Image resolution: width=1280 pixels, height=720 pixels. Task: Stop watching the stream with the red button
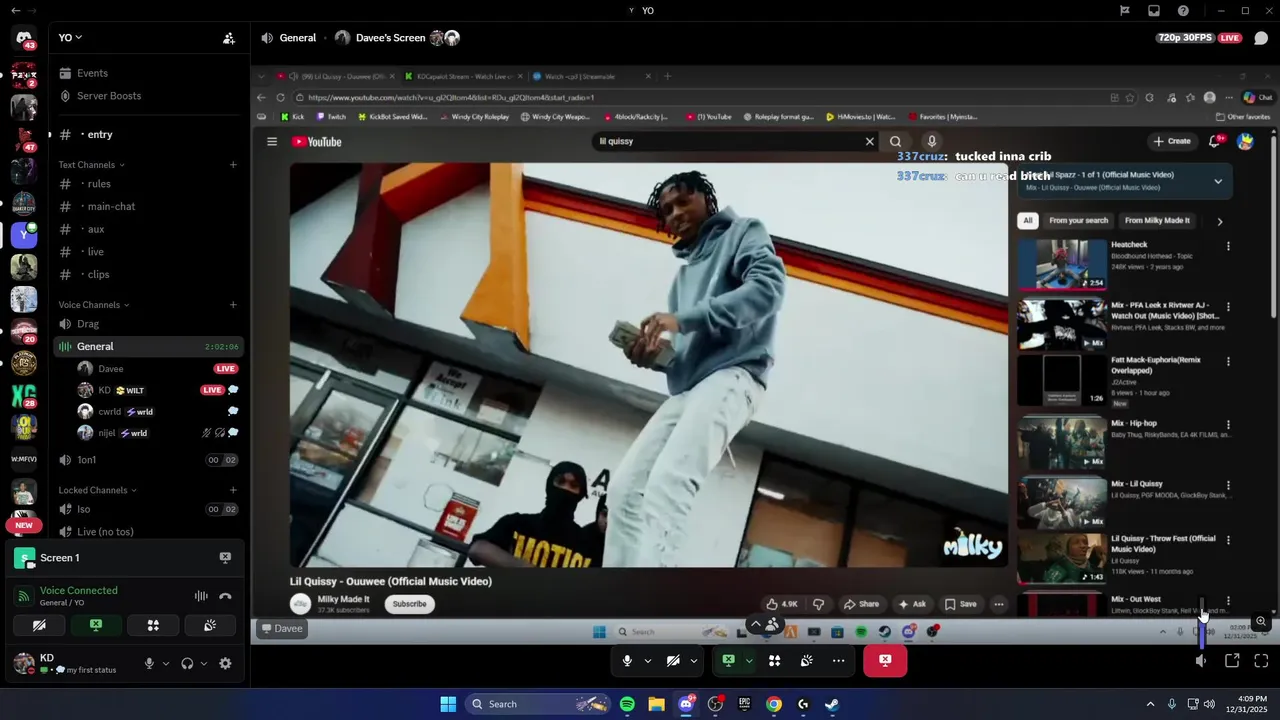coord(884,661)
